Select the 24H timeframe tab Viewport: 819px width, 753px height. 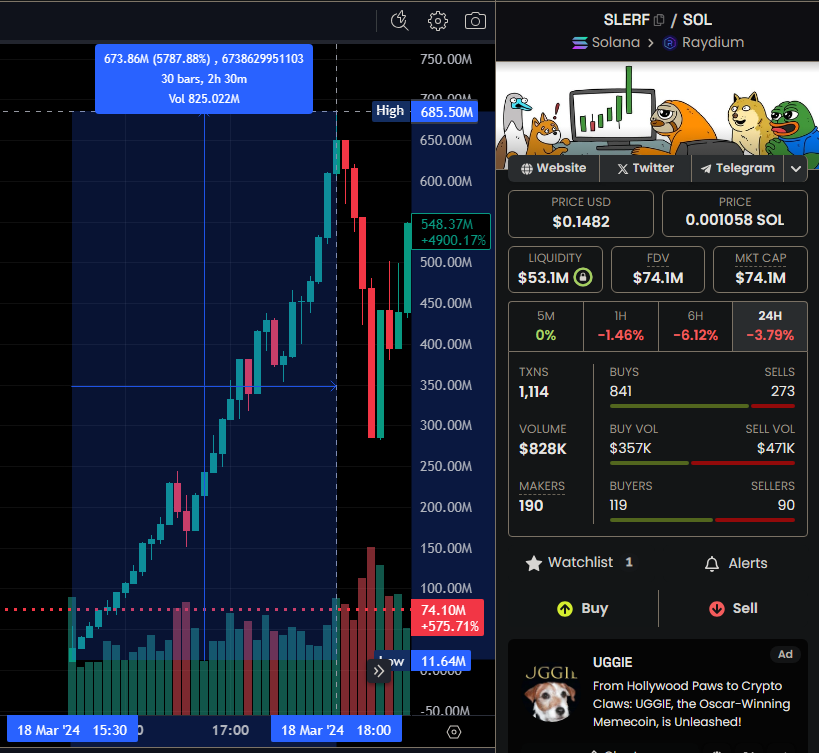[x=770, y=326]
